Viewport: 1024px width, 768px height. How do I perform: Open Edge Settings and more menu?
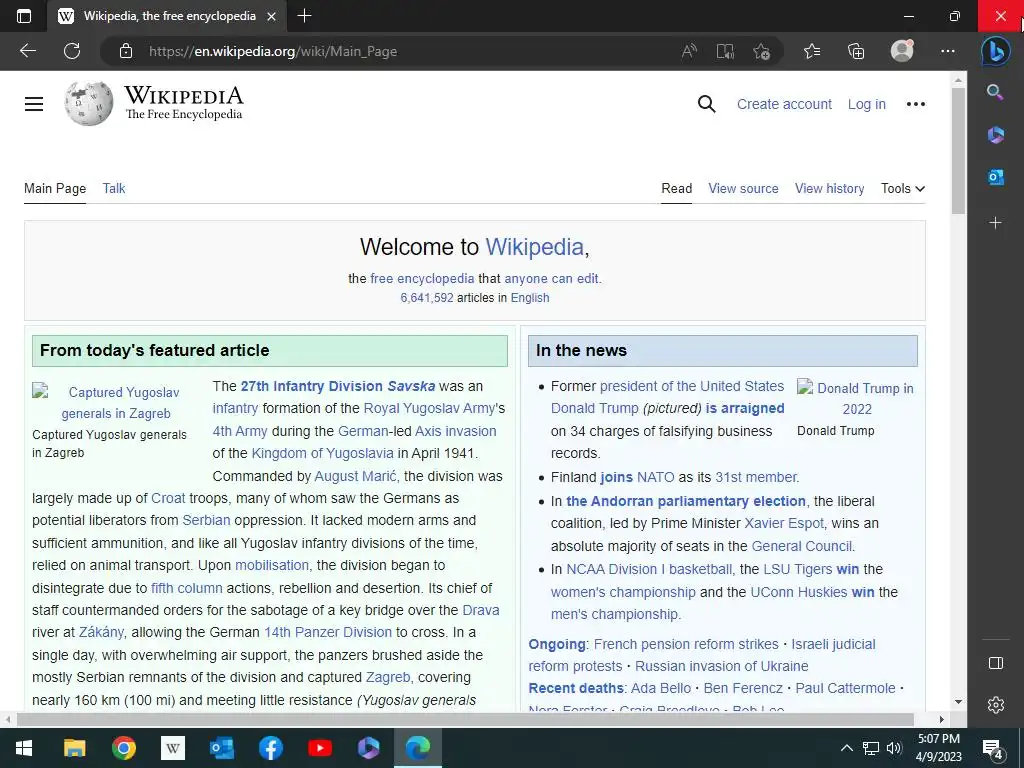948,51
